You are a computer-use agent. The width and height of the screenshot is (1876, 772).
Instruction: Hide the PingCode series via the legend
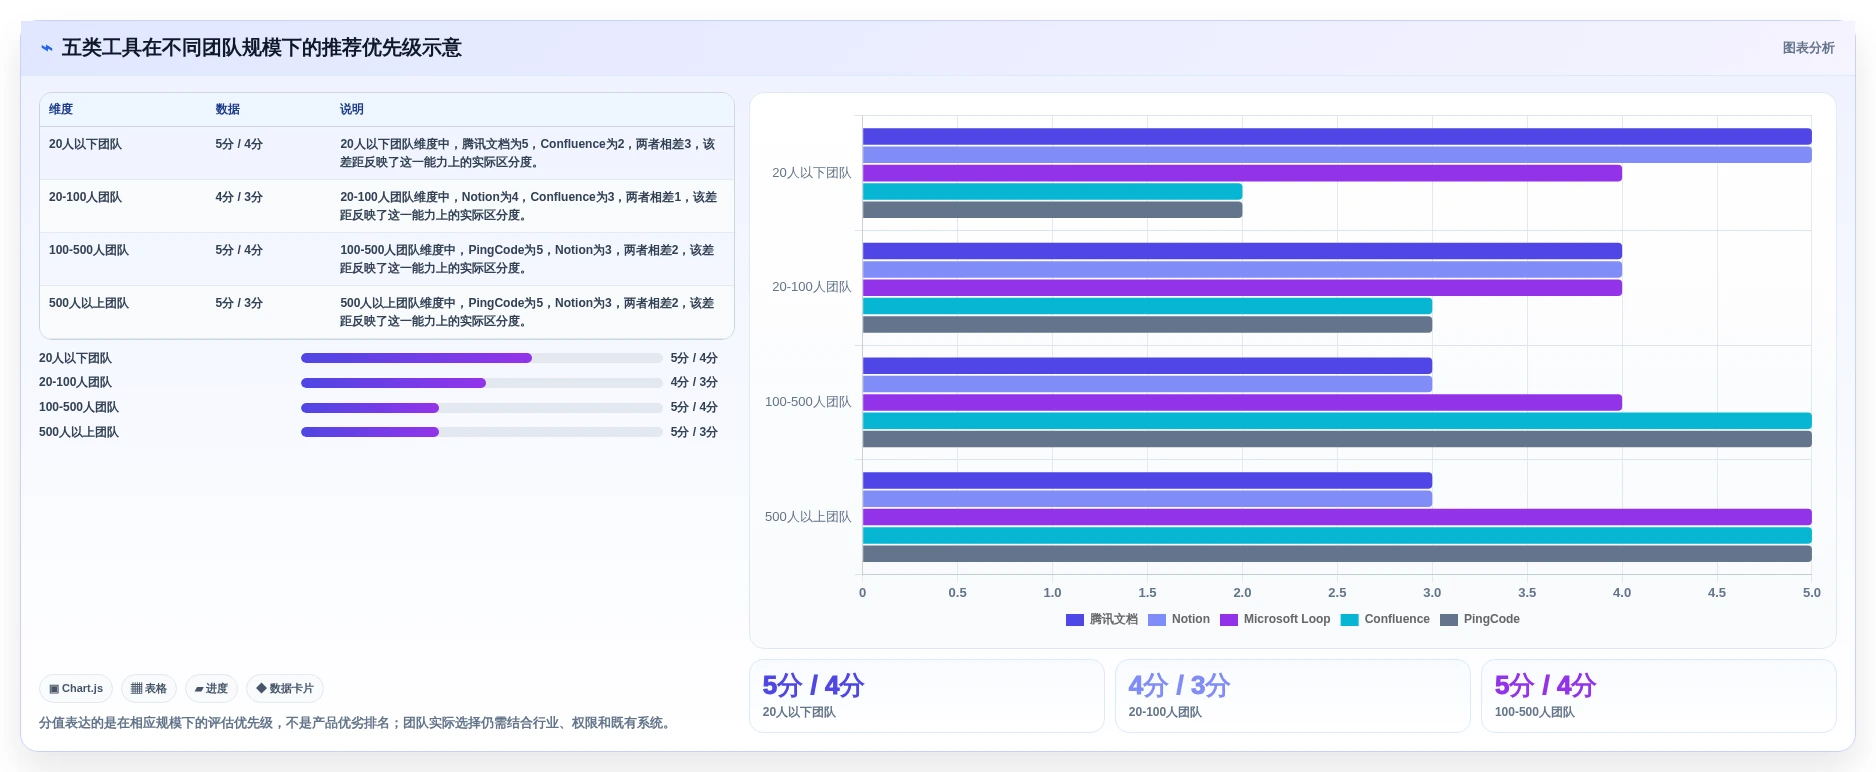click(x=1480, y=619)
